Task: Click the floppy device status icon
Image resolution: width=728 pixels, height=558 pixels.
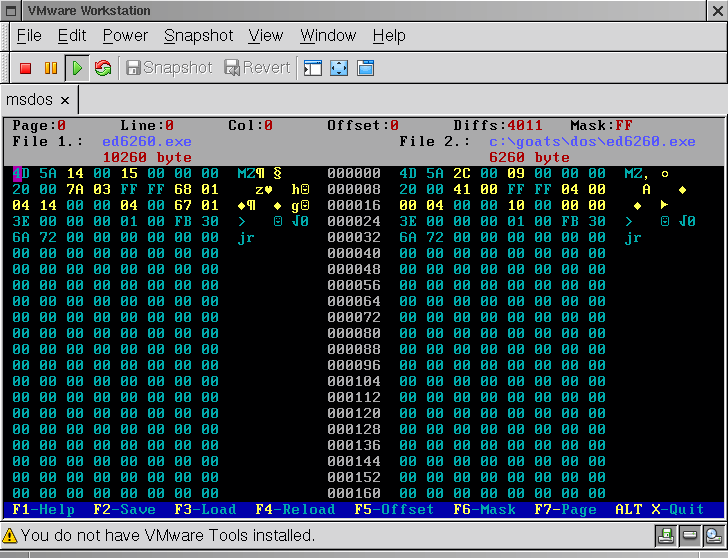Action: (666, 536)
